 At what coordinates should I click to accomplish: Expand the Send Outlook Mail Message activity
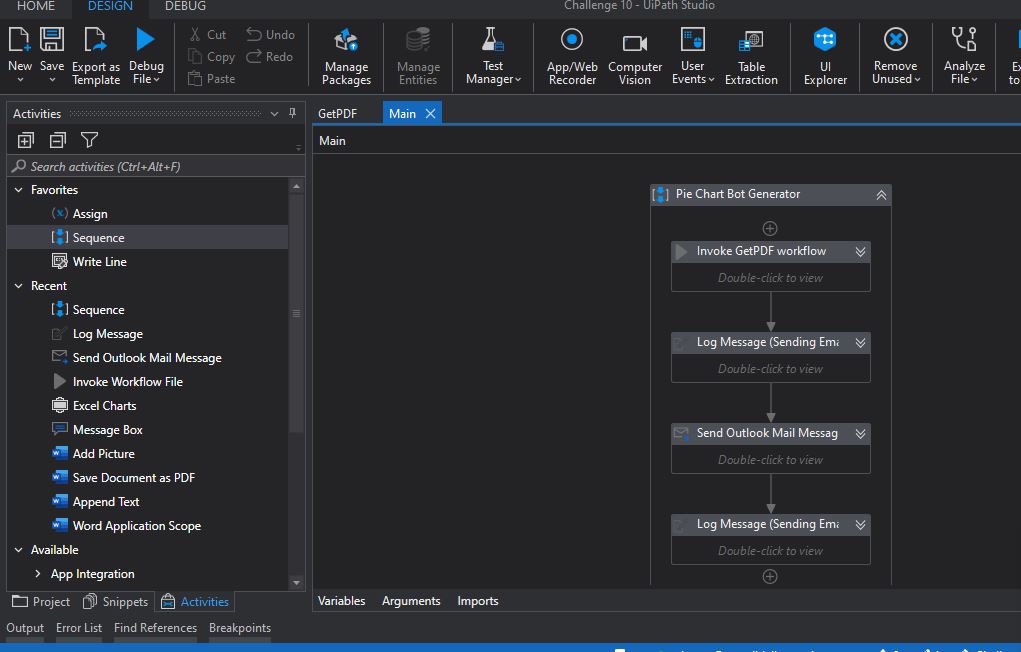pyautogui.click(x=860, y=434)
